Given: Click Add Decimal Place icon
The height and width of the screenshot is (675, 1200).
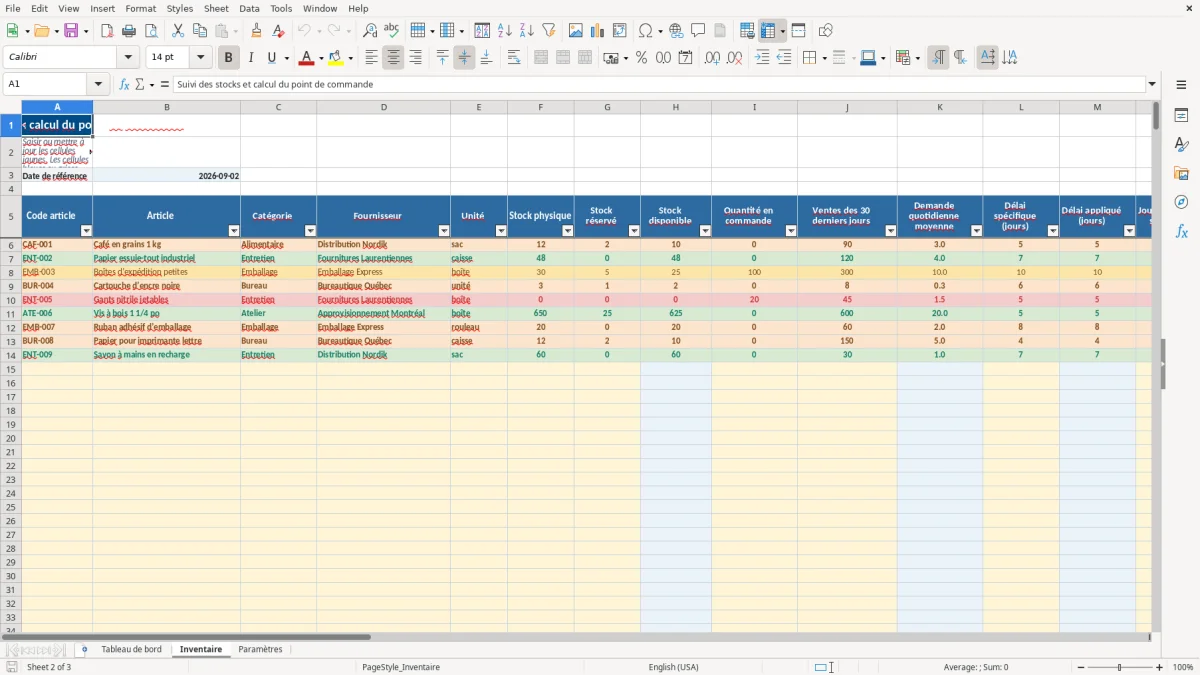Looking at the screenshot, I should (713, 58).
